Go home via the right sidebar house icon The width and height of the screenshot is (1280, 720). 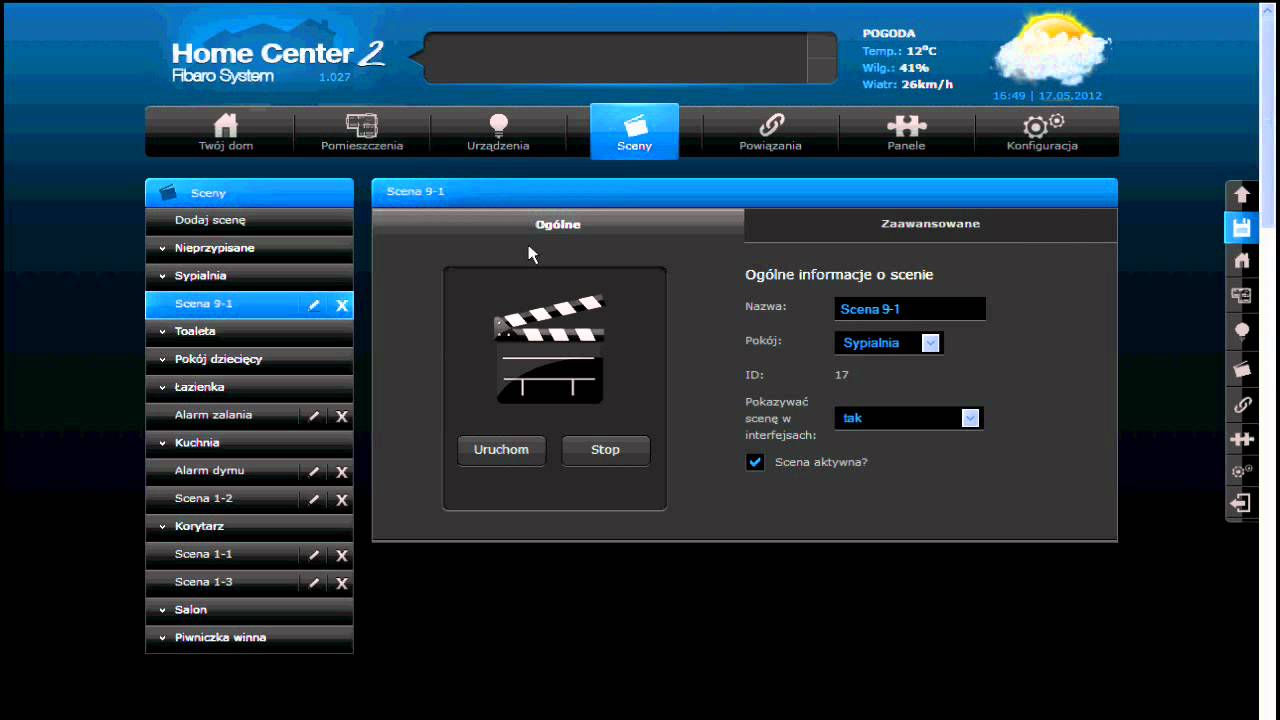[1242, 261]
